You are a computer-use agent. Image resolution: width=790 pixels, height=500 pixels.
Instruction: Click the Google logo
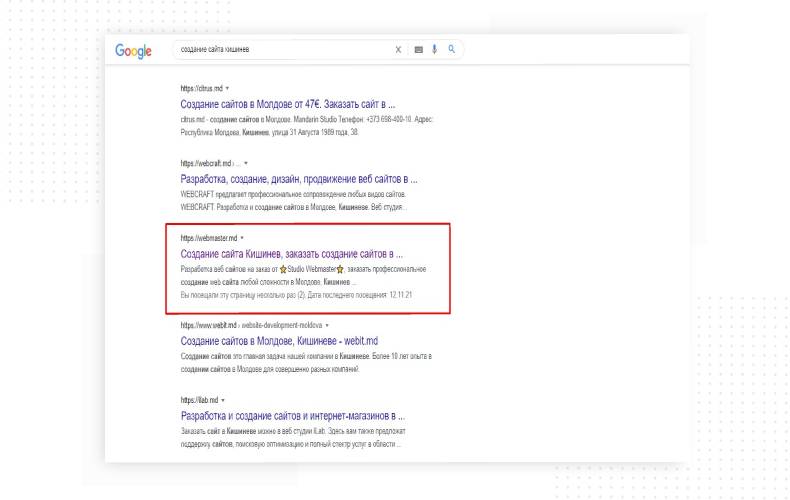[133, 50]
